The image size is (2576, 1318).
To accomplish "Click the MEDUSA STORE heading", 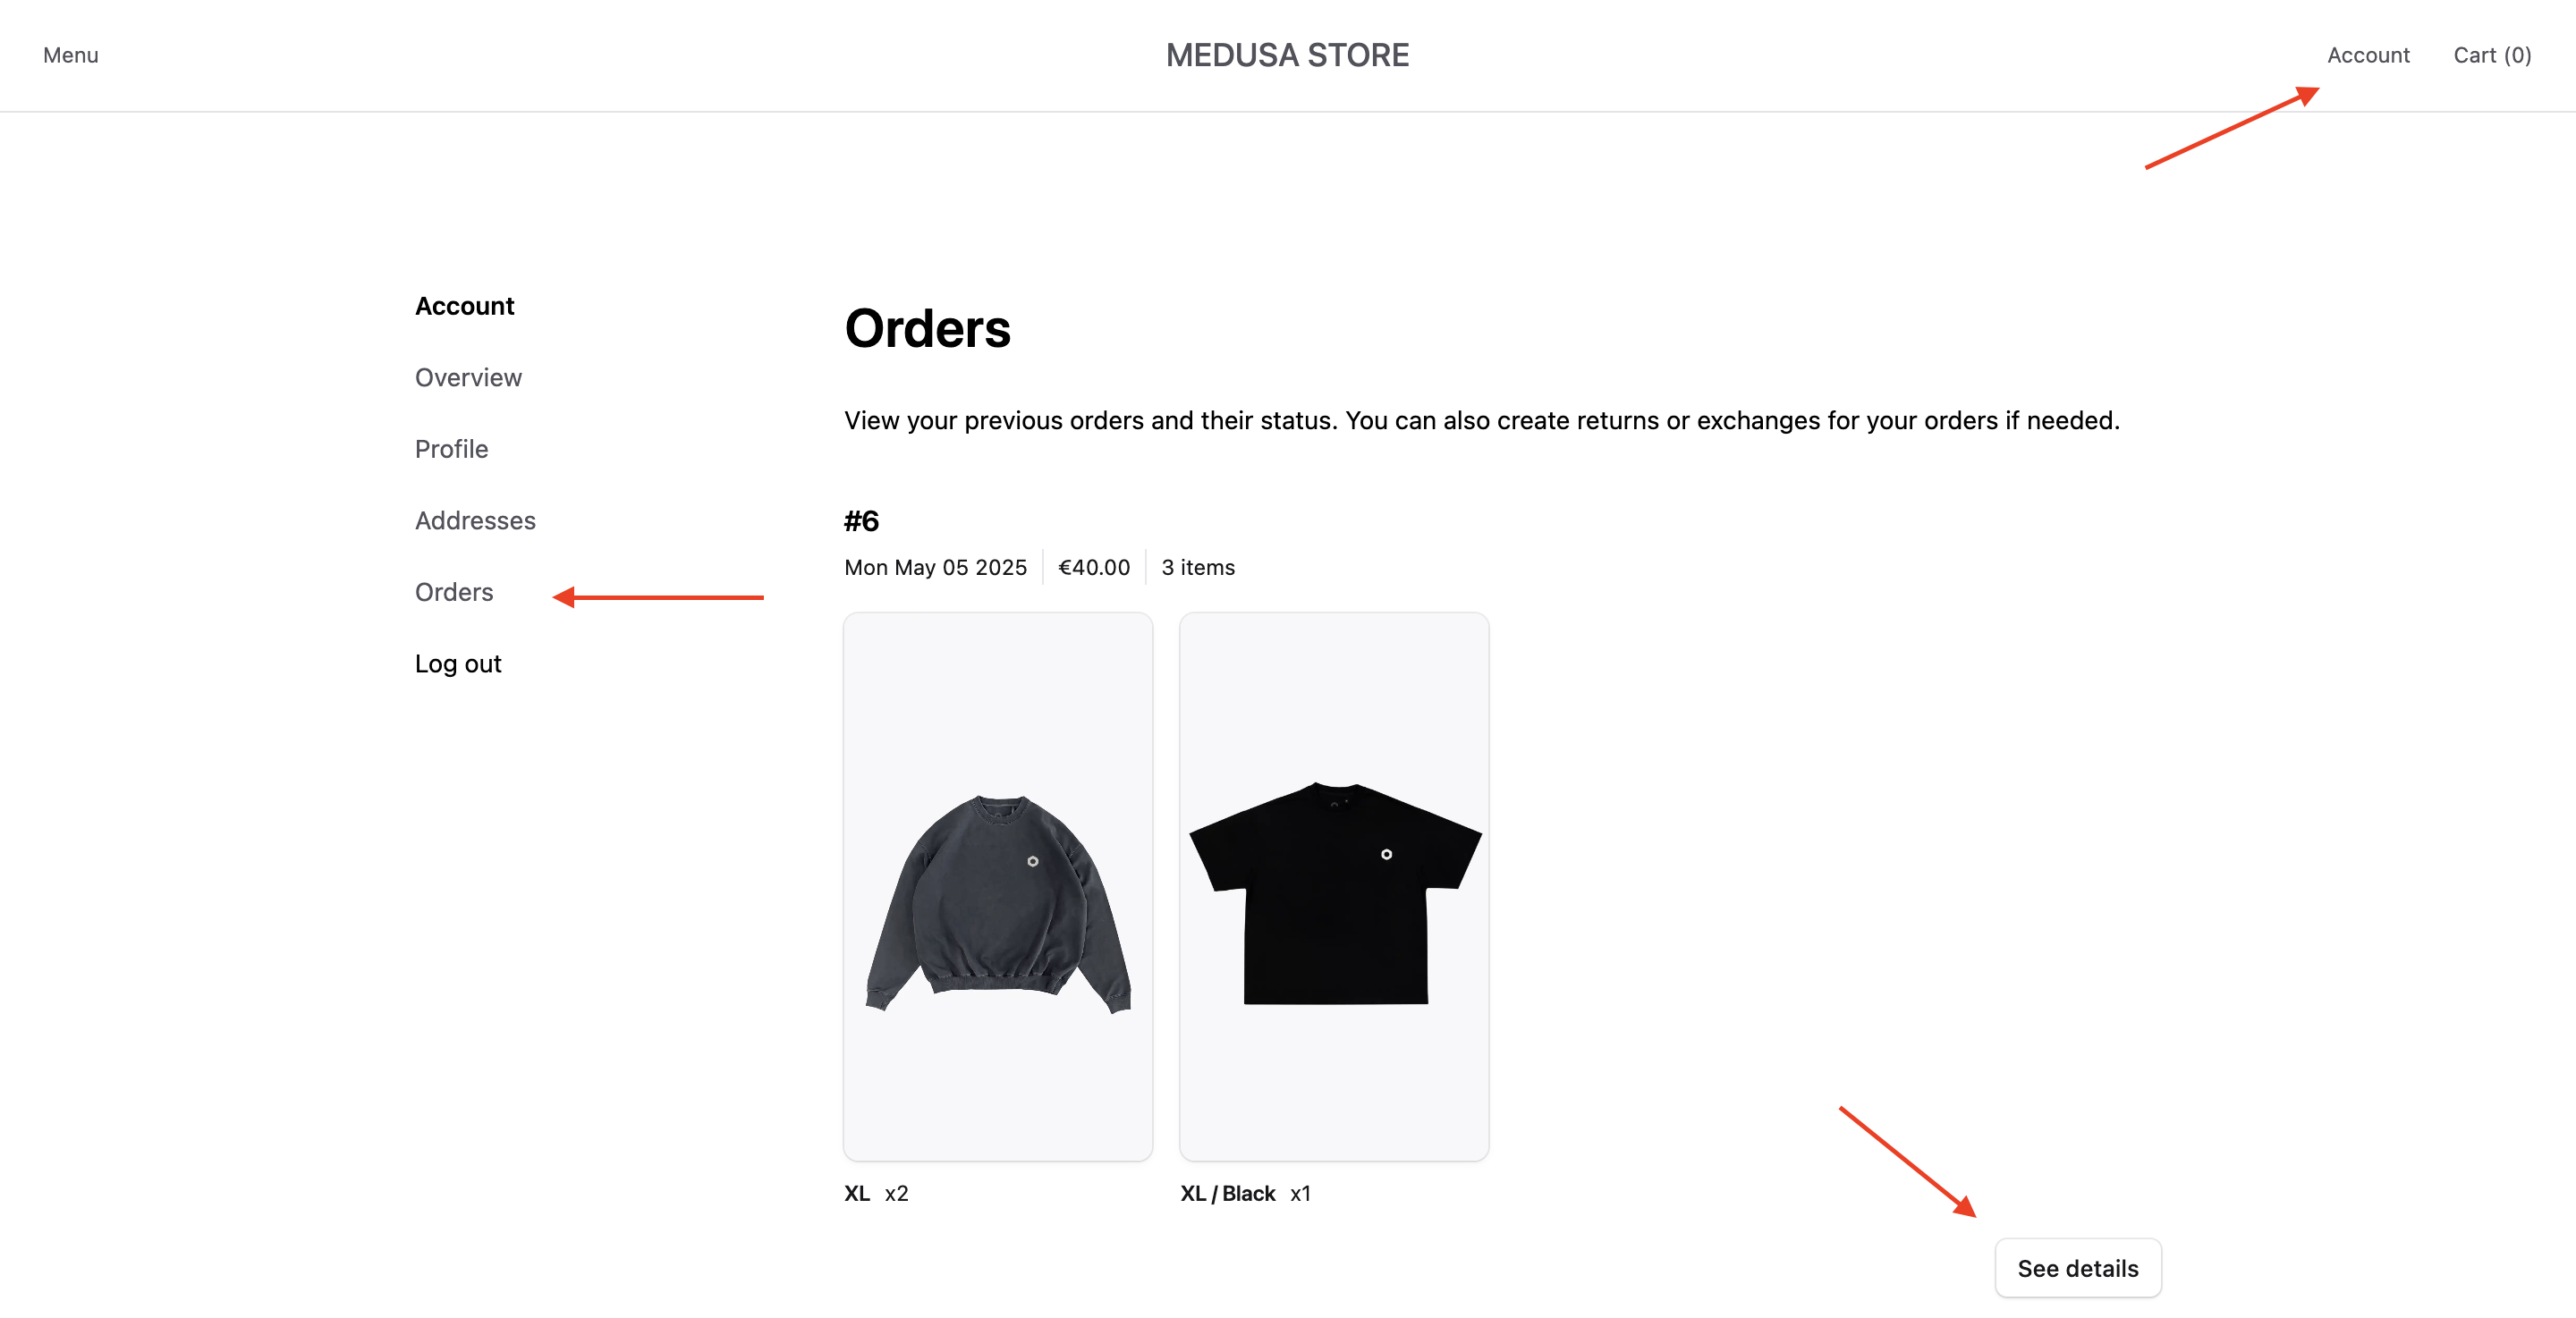I will tap(1287, 55).
